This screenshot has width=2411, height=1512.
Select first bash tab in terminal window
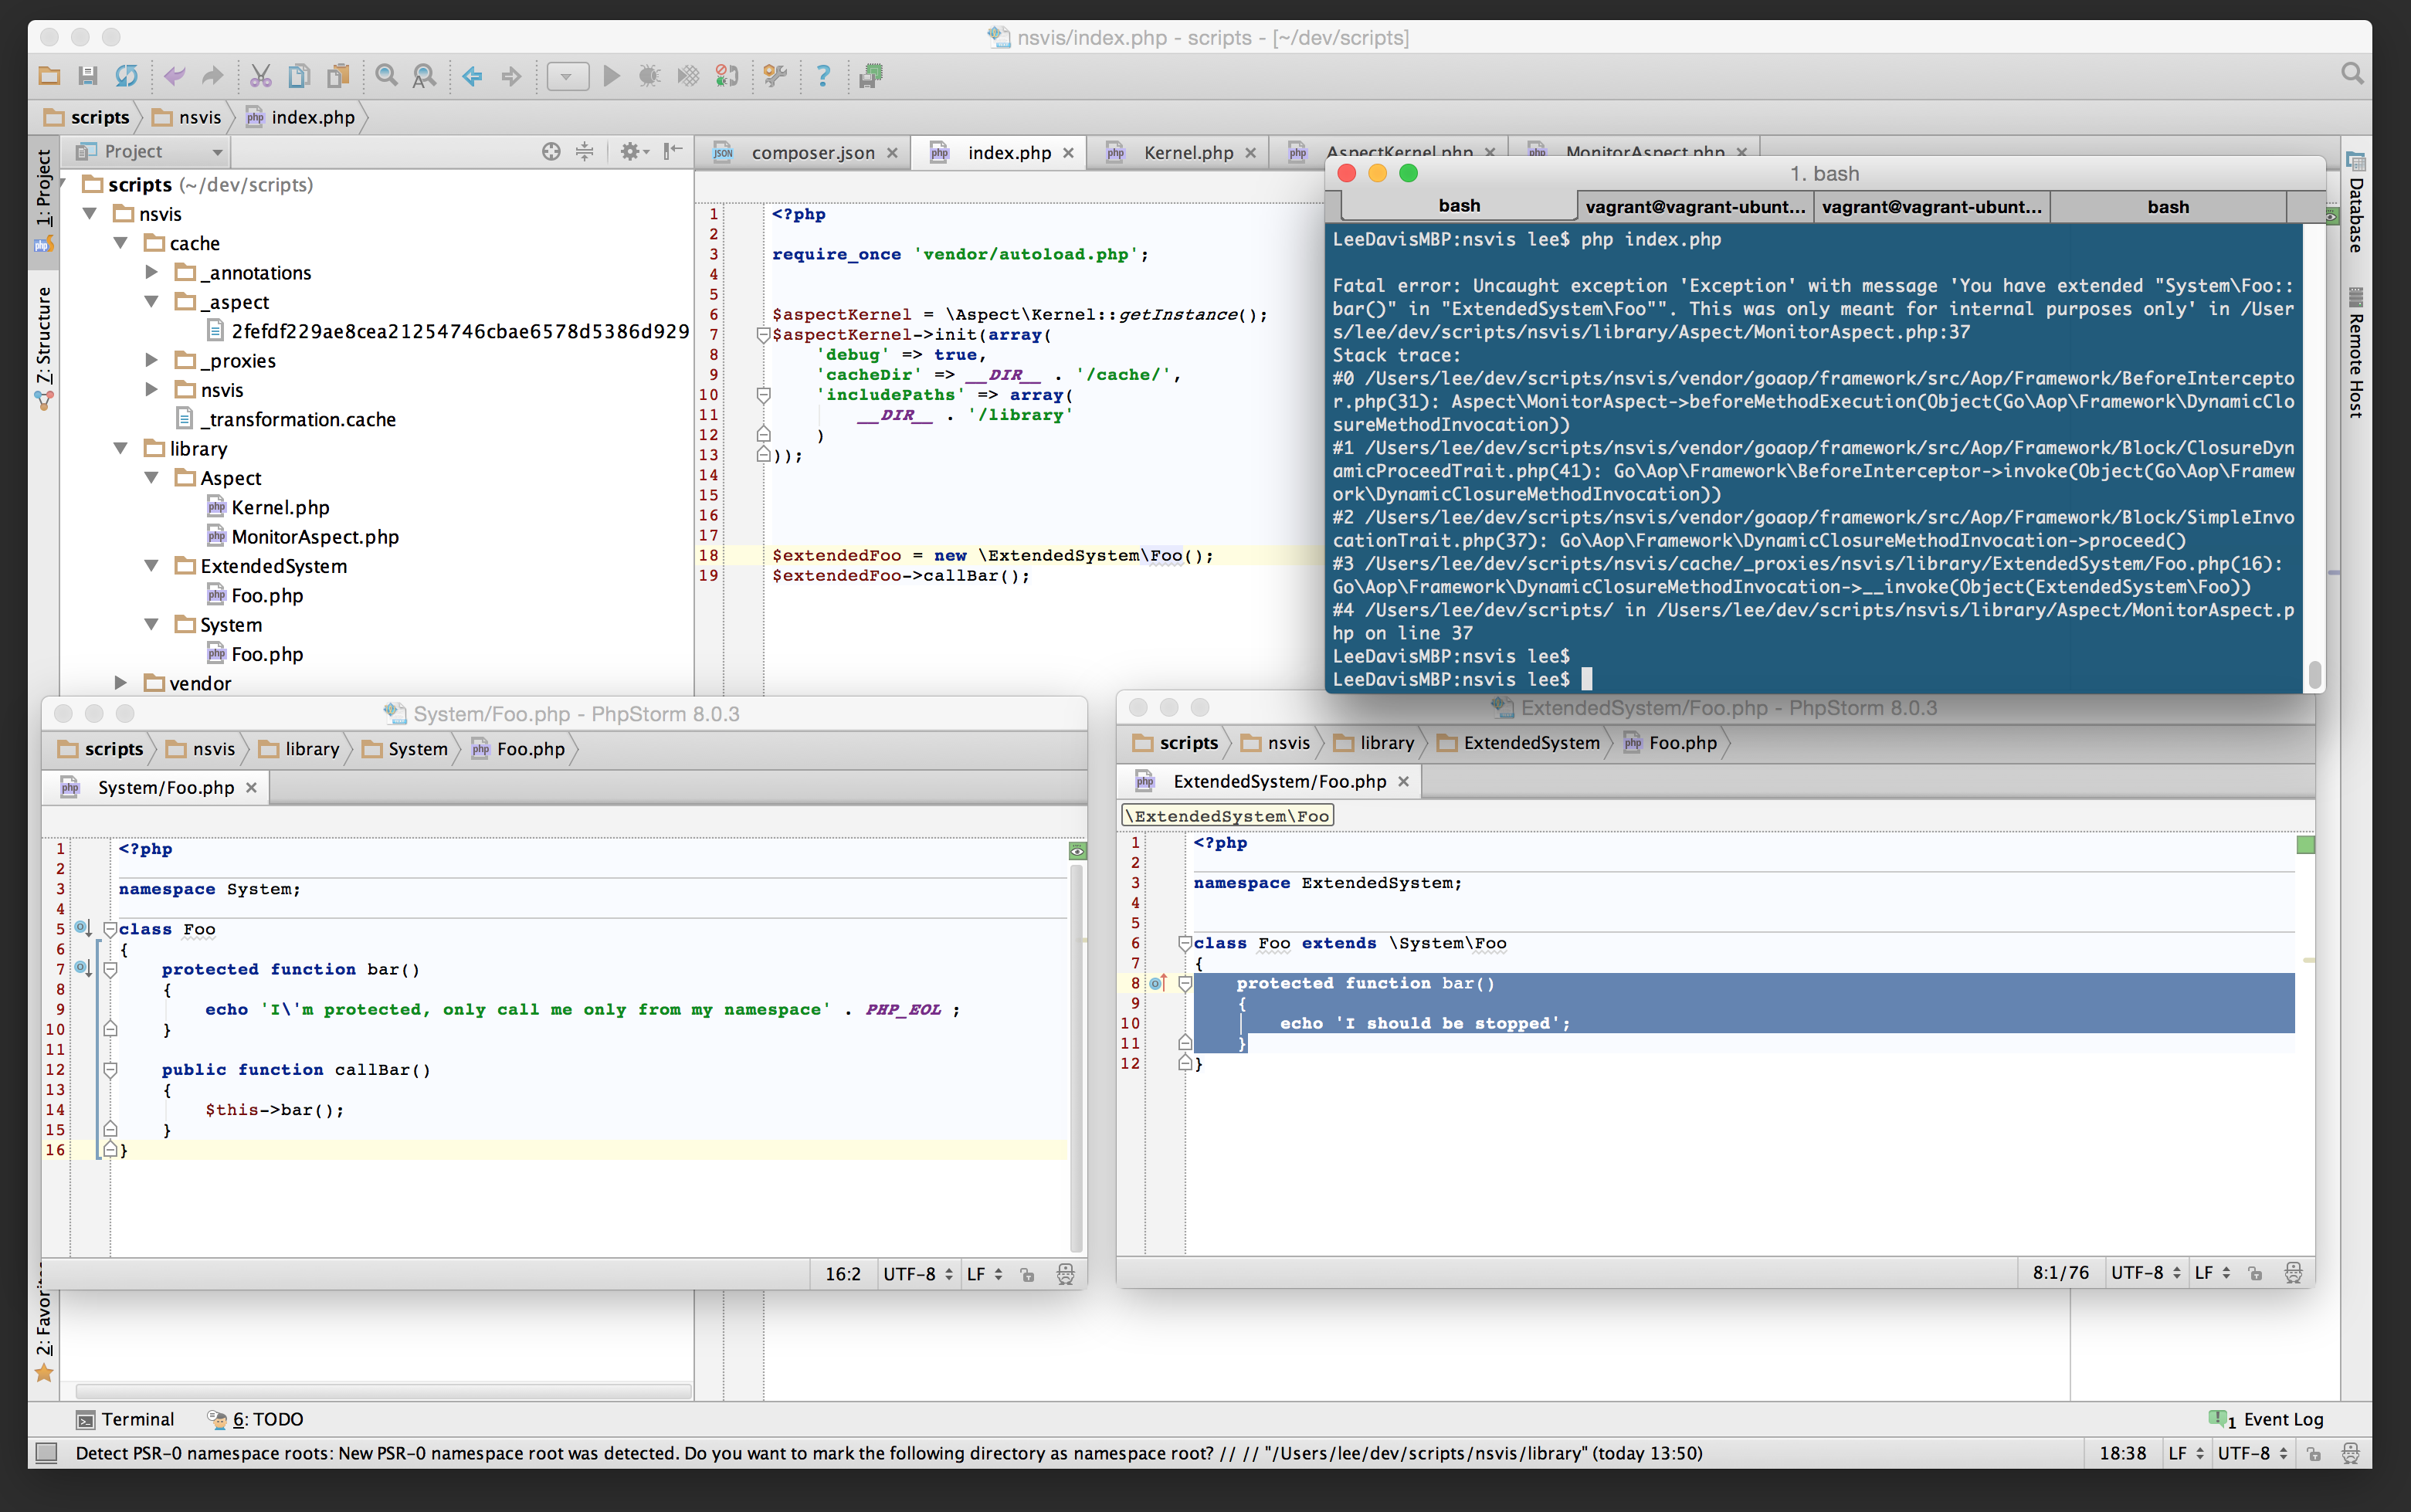tap(1459, 206)
